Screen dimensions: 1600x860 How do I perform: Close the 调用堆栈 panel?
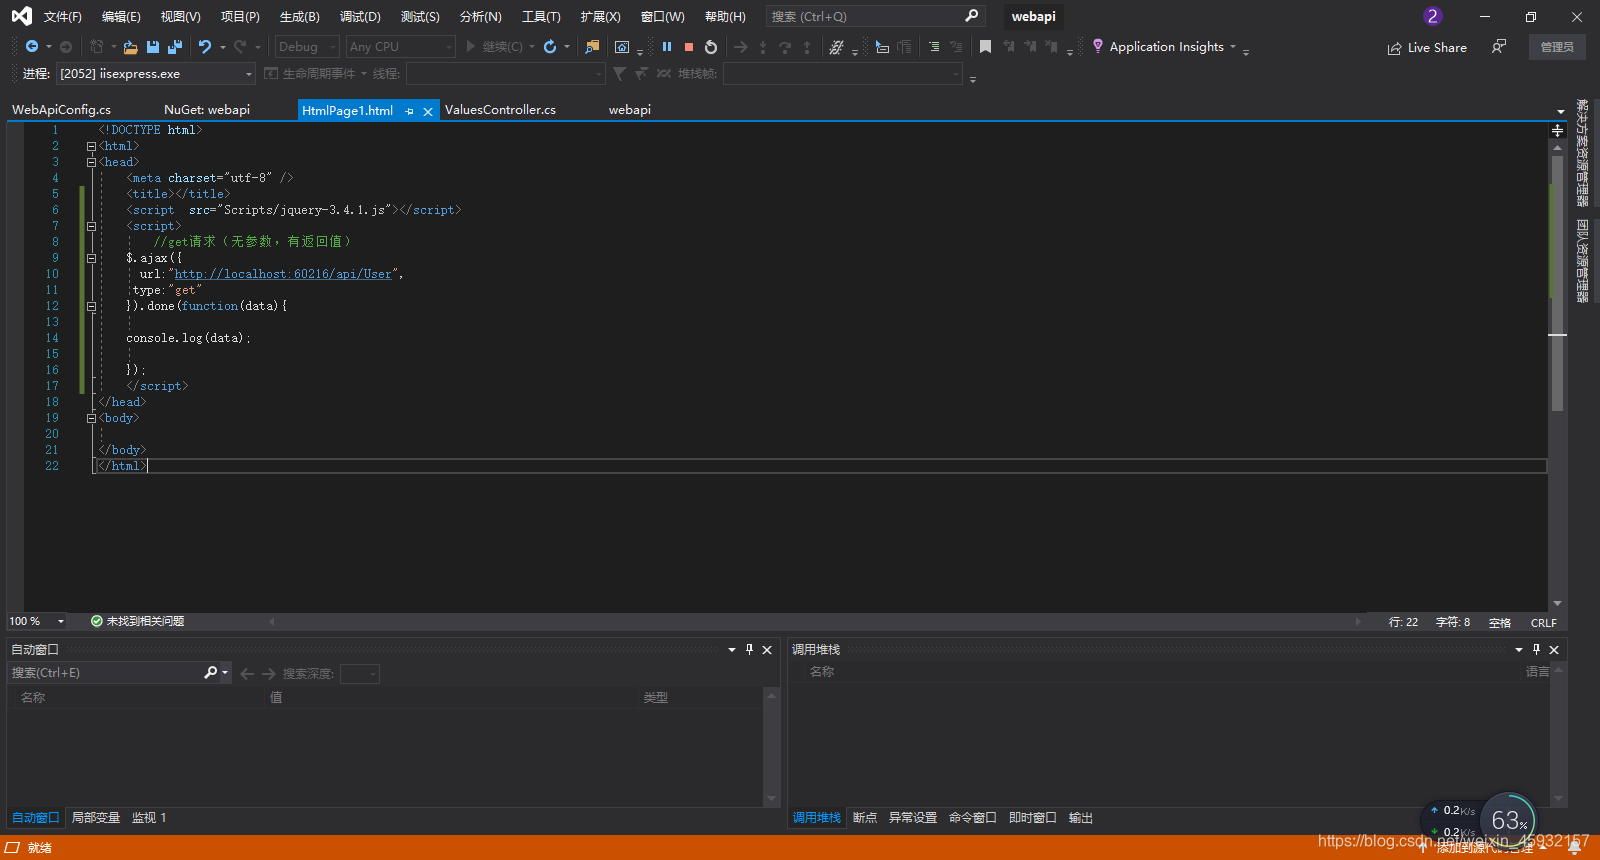[1554, 650]
